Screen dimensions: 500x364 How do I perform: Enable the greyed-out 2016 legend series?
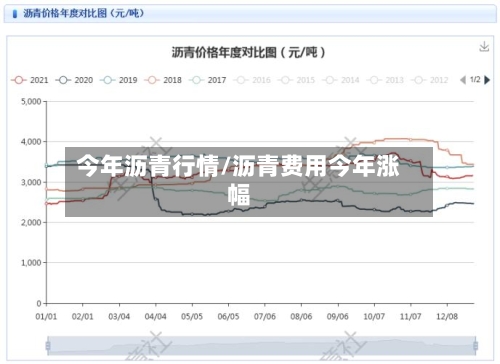pos(252,80)
